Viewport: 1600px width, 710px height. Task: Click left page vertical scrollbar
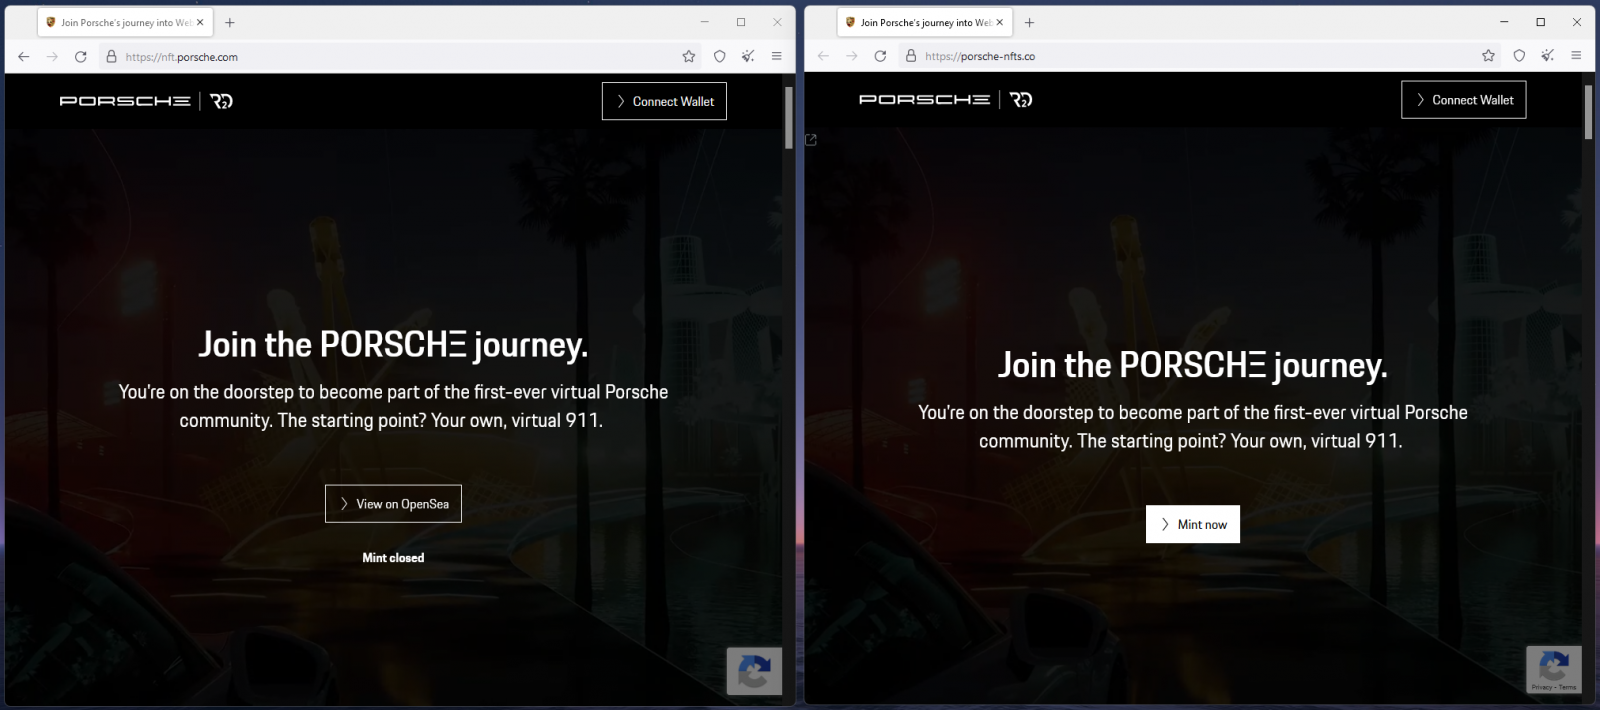(x=788, y=118)
